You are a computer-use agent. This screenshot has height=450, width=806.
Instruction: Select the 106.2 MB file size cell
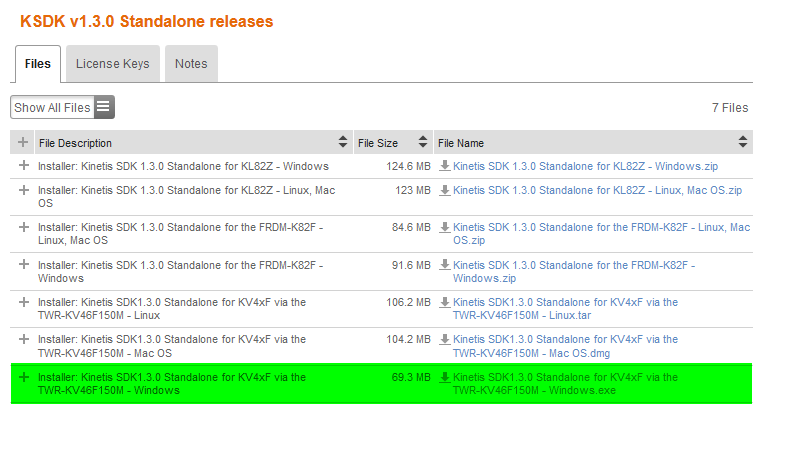[408, 302]
